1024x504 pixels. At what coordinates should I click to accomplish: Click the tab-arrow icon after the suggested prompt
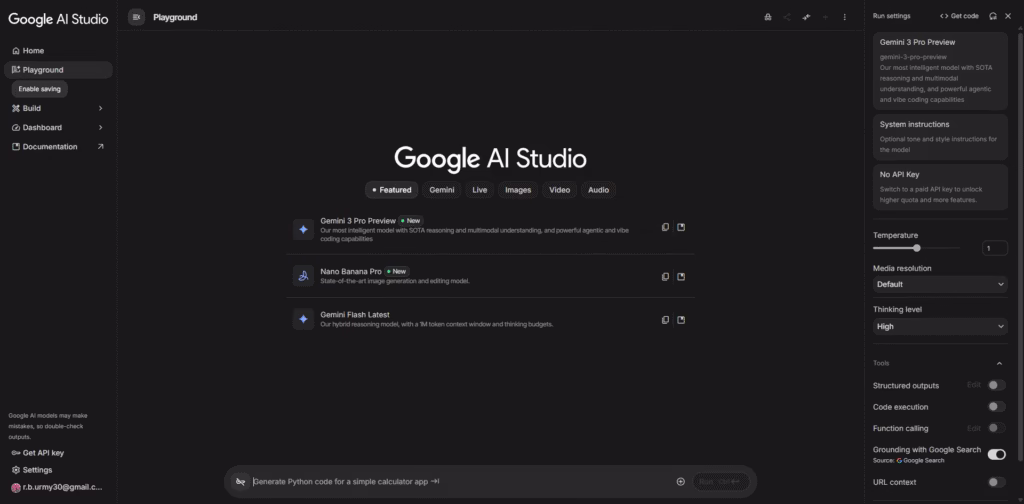(x=436, y=482)
